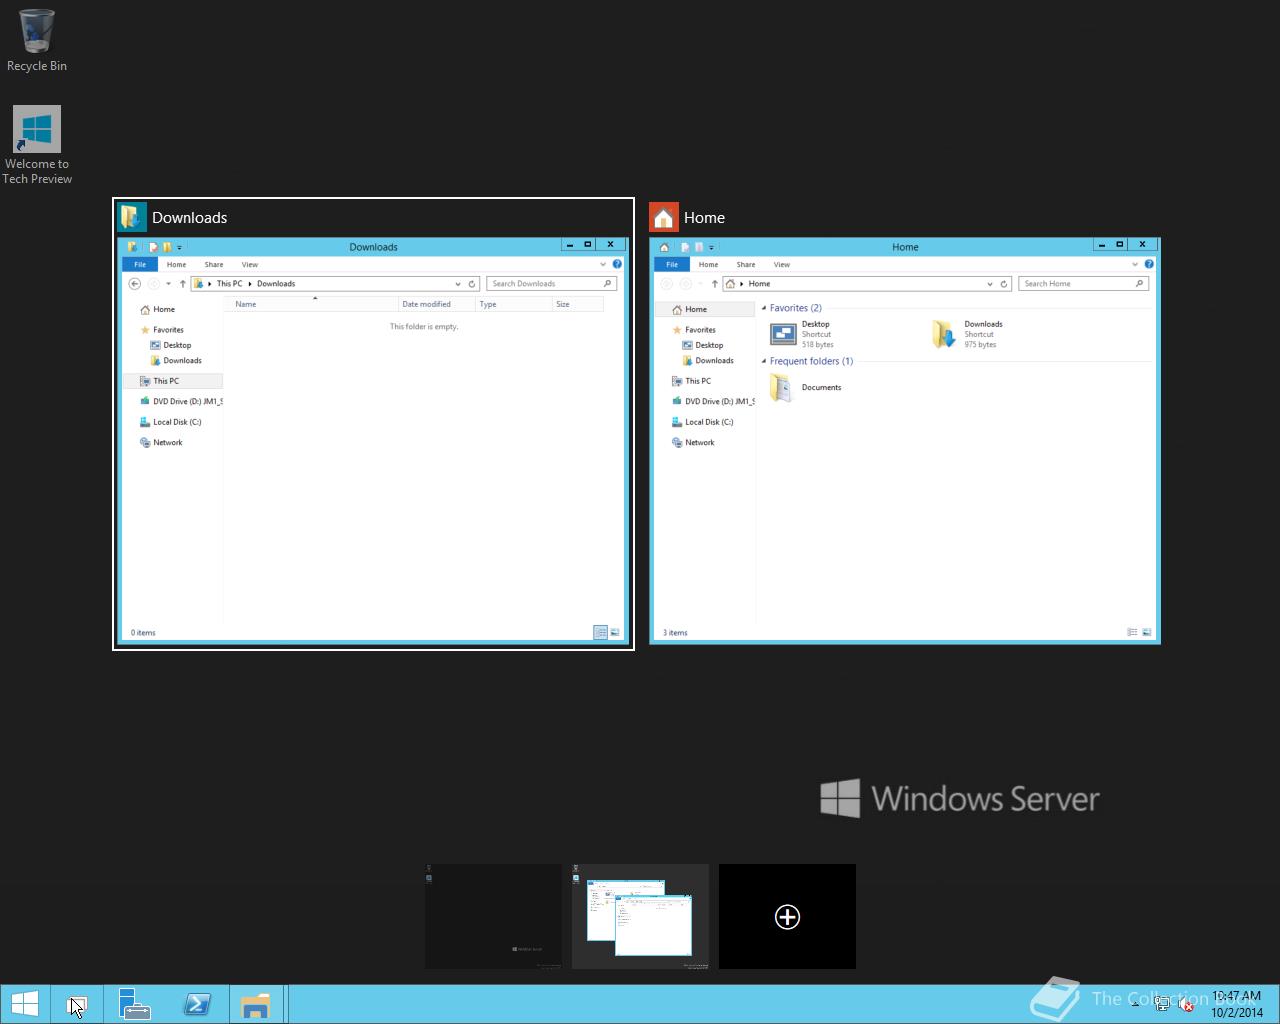Select Local Disk (C:) in Downloads sidebar
The height and width of the screenshot is (1024, 1280).
(x=171, y=422)
